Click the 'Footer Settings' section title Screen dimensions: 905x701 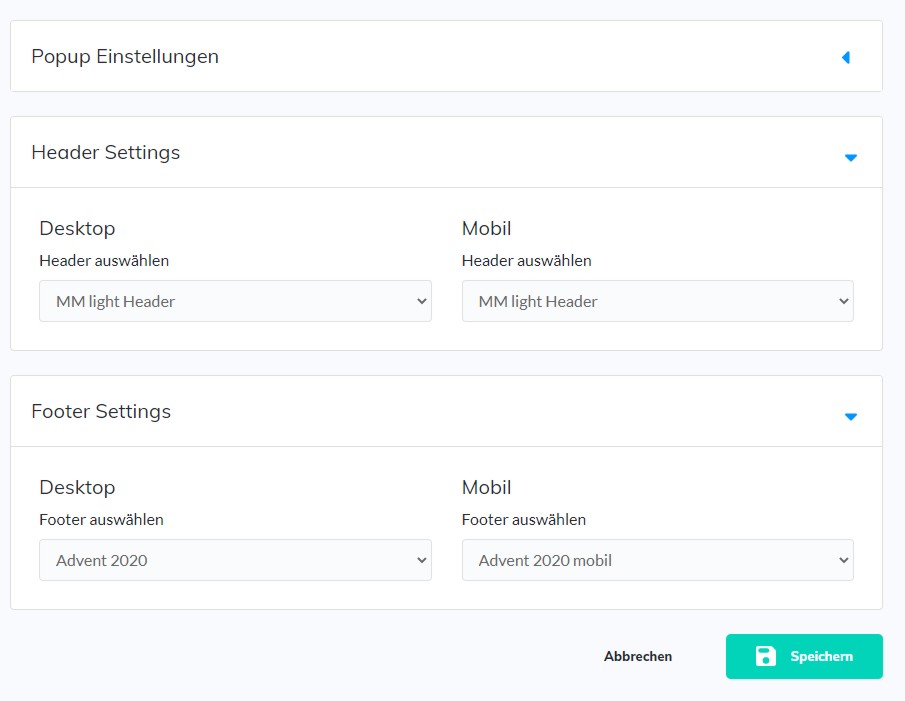pyautogui.click(x=101, y=411)
